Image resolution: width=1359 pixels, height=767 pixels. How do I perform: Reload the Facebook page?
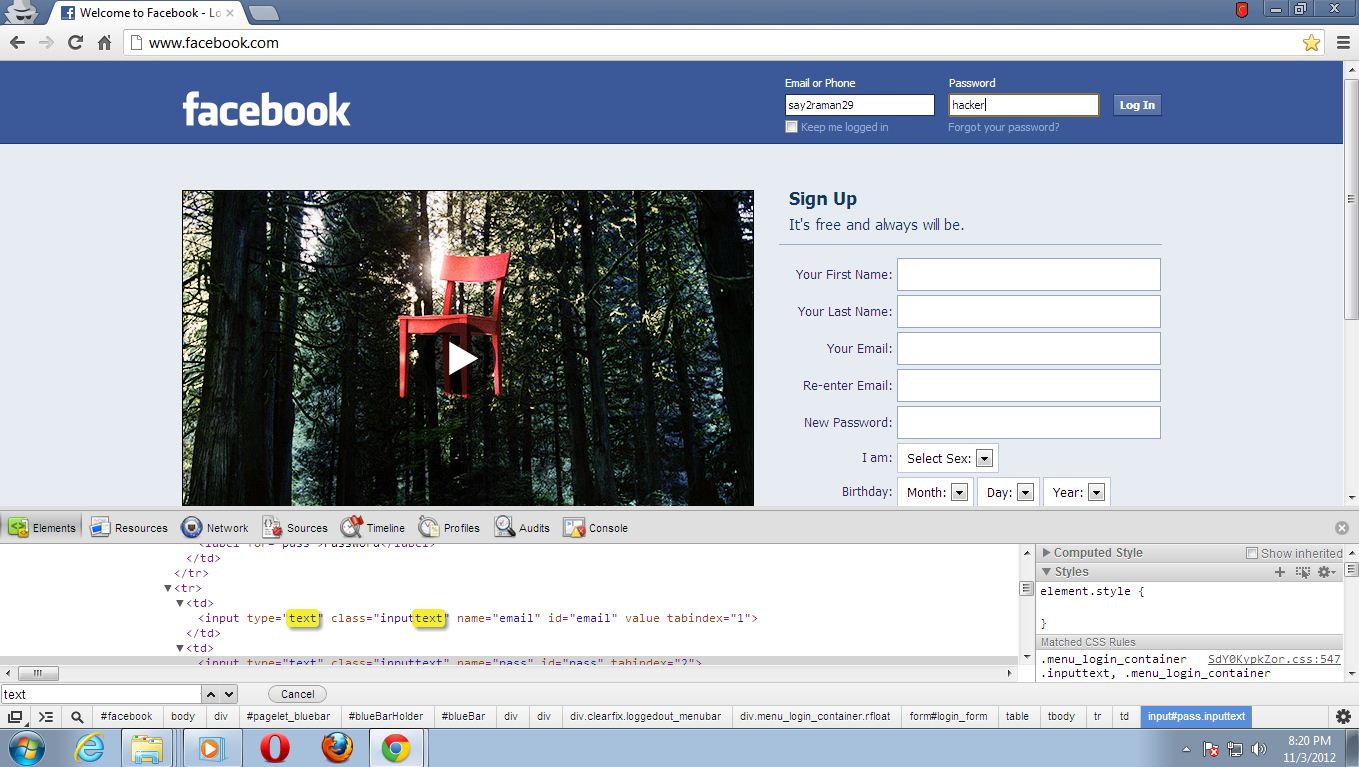(x=75, y=43)
